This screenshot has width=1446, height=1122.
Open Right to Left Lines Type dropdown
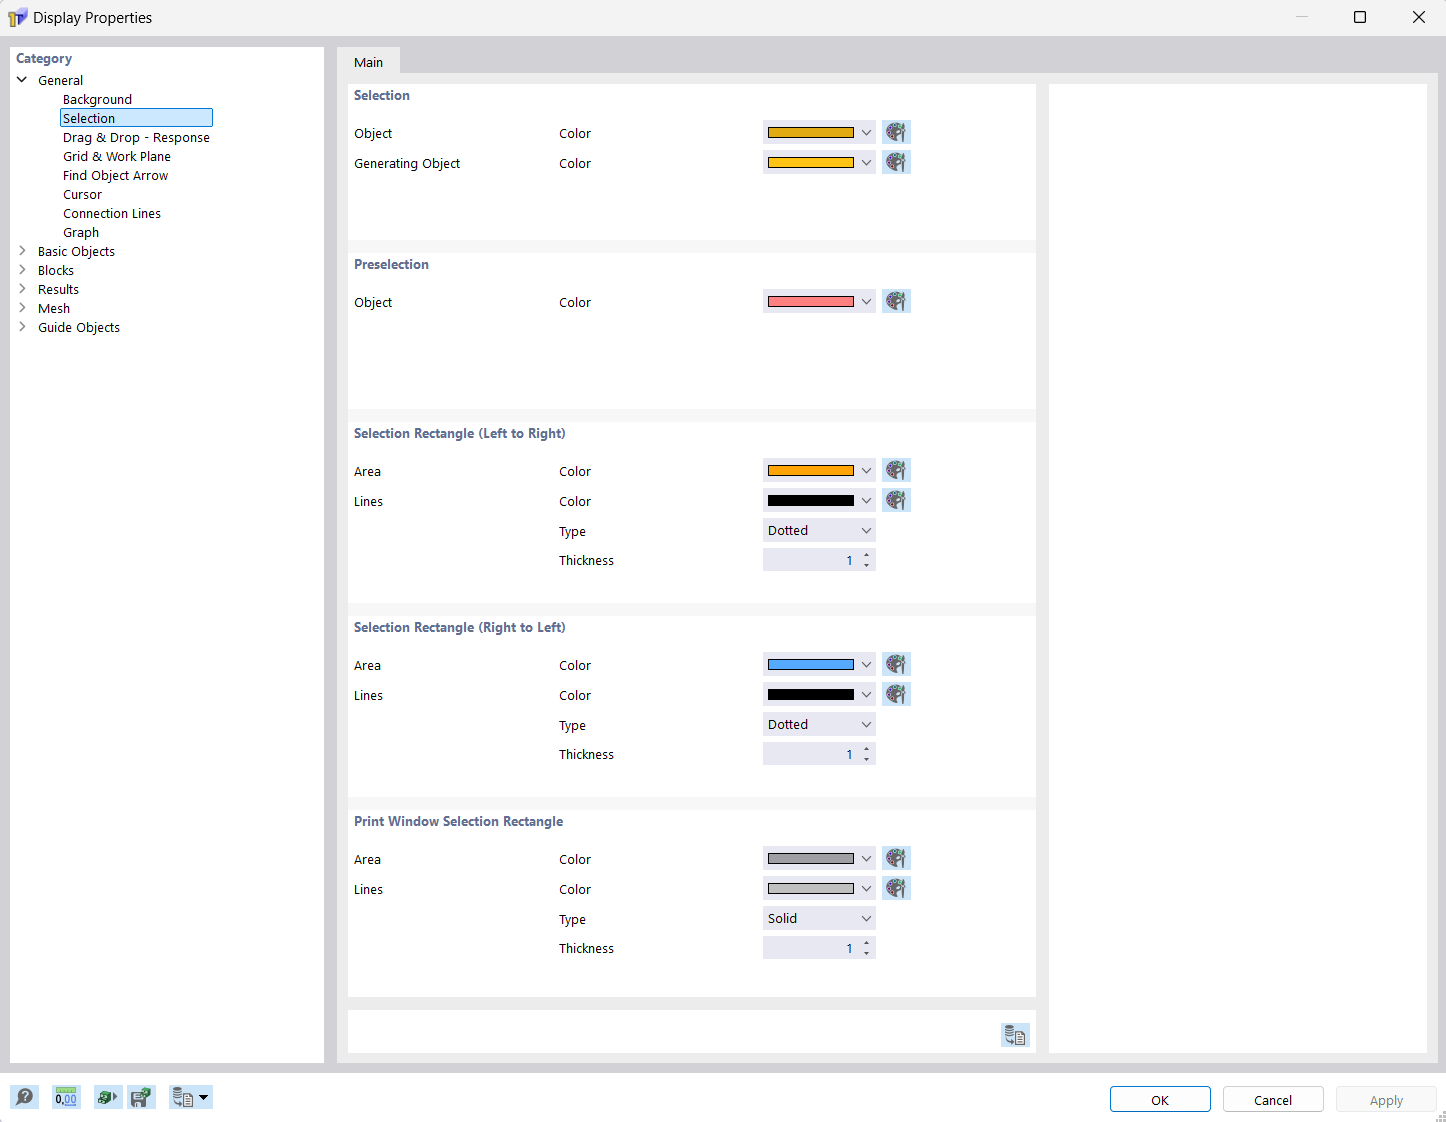pyautogui.click(x=819, y=725)
